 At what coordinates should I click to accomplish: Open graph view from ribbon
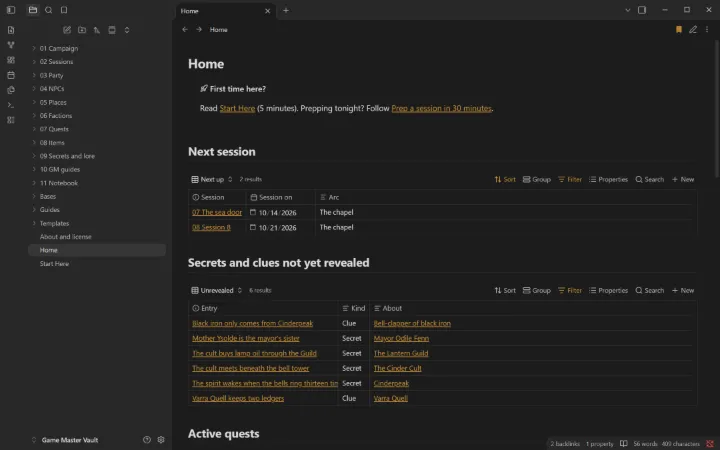(x=11, y=45)
